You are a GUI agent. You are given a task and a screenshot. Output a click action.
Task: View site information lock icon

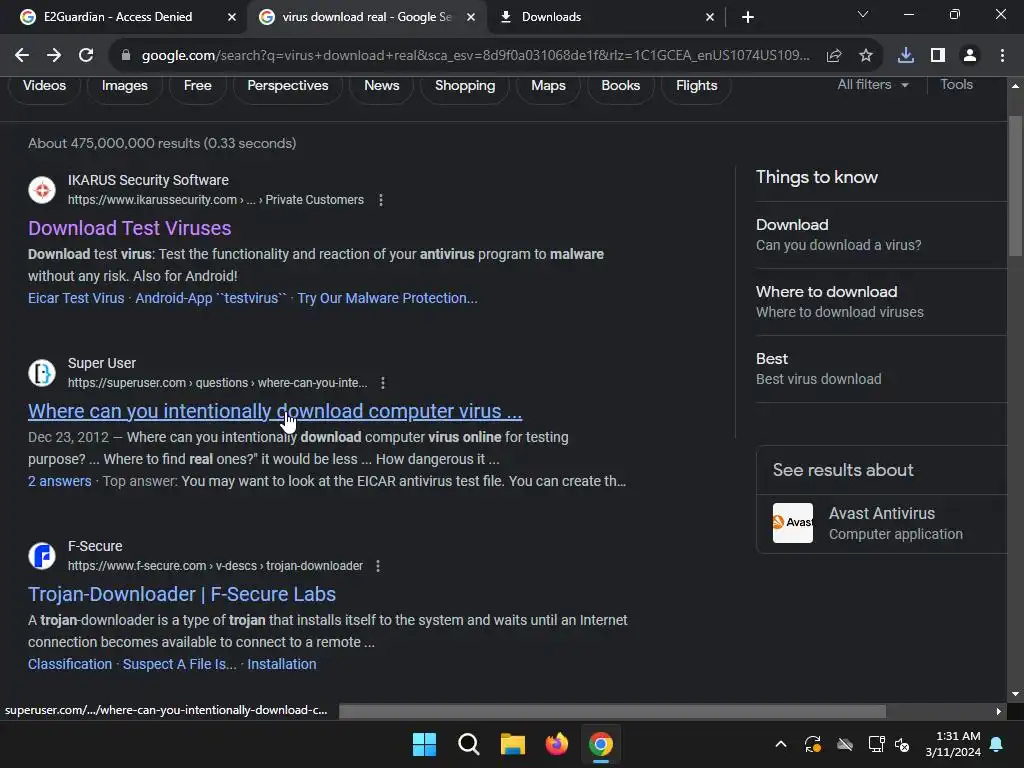coord(126,56)
